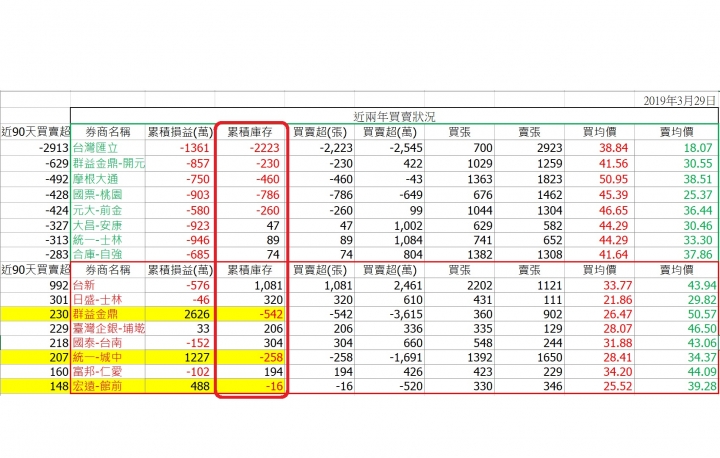The height and width of the screenshot is (458, 720).
Task: Select the 買賣超(萬) value -3,615
Action: tap(406, 314)
